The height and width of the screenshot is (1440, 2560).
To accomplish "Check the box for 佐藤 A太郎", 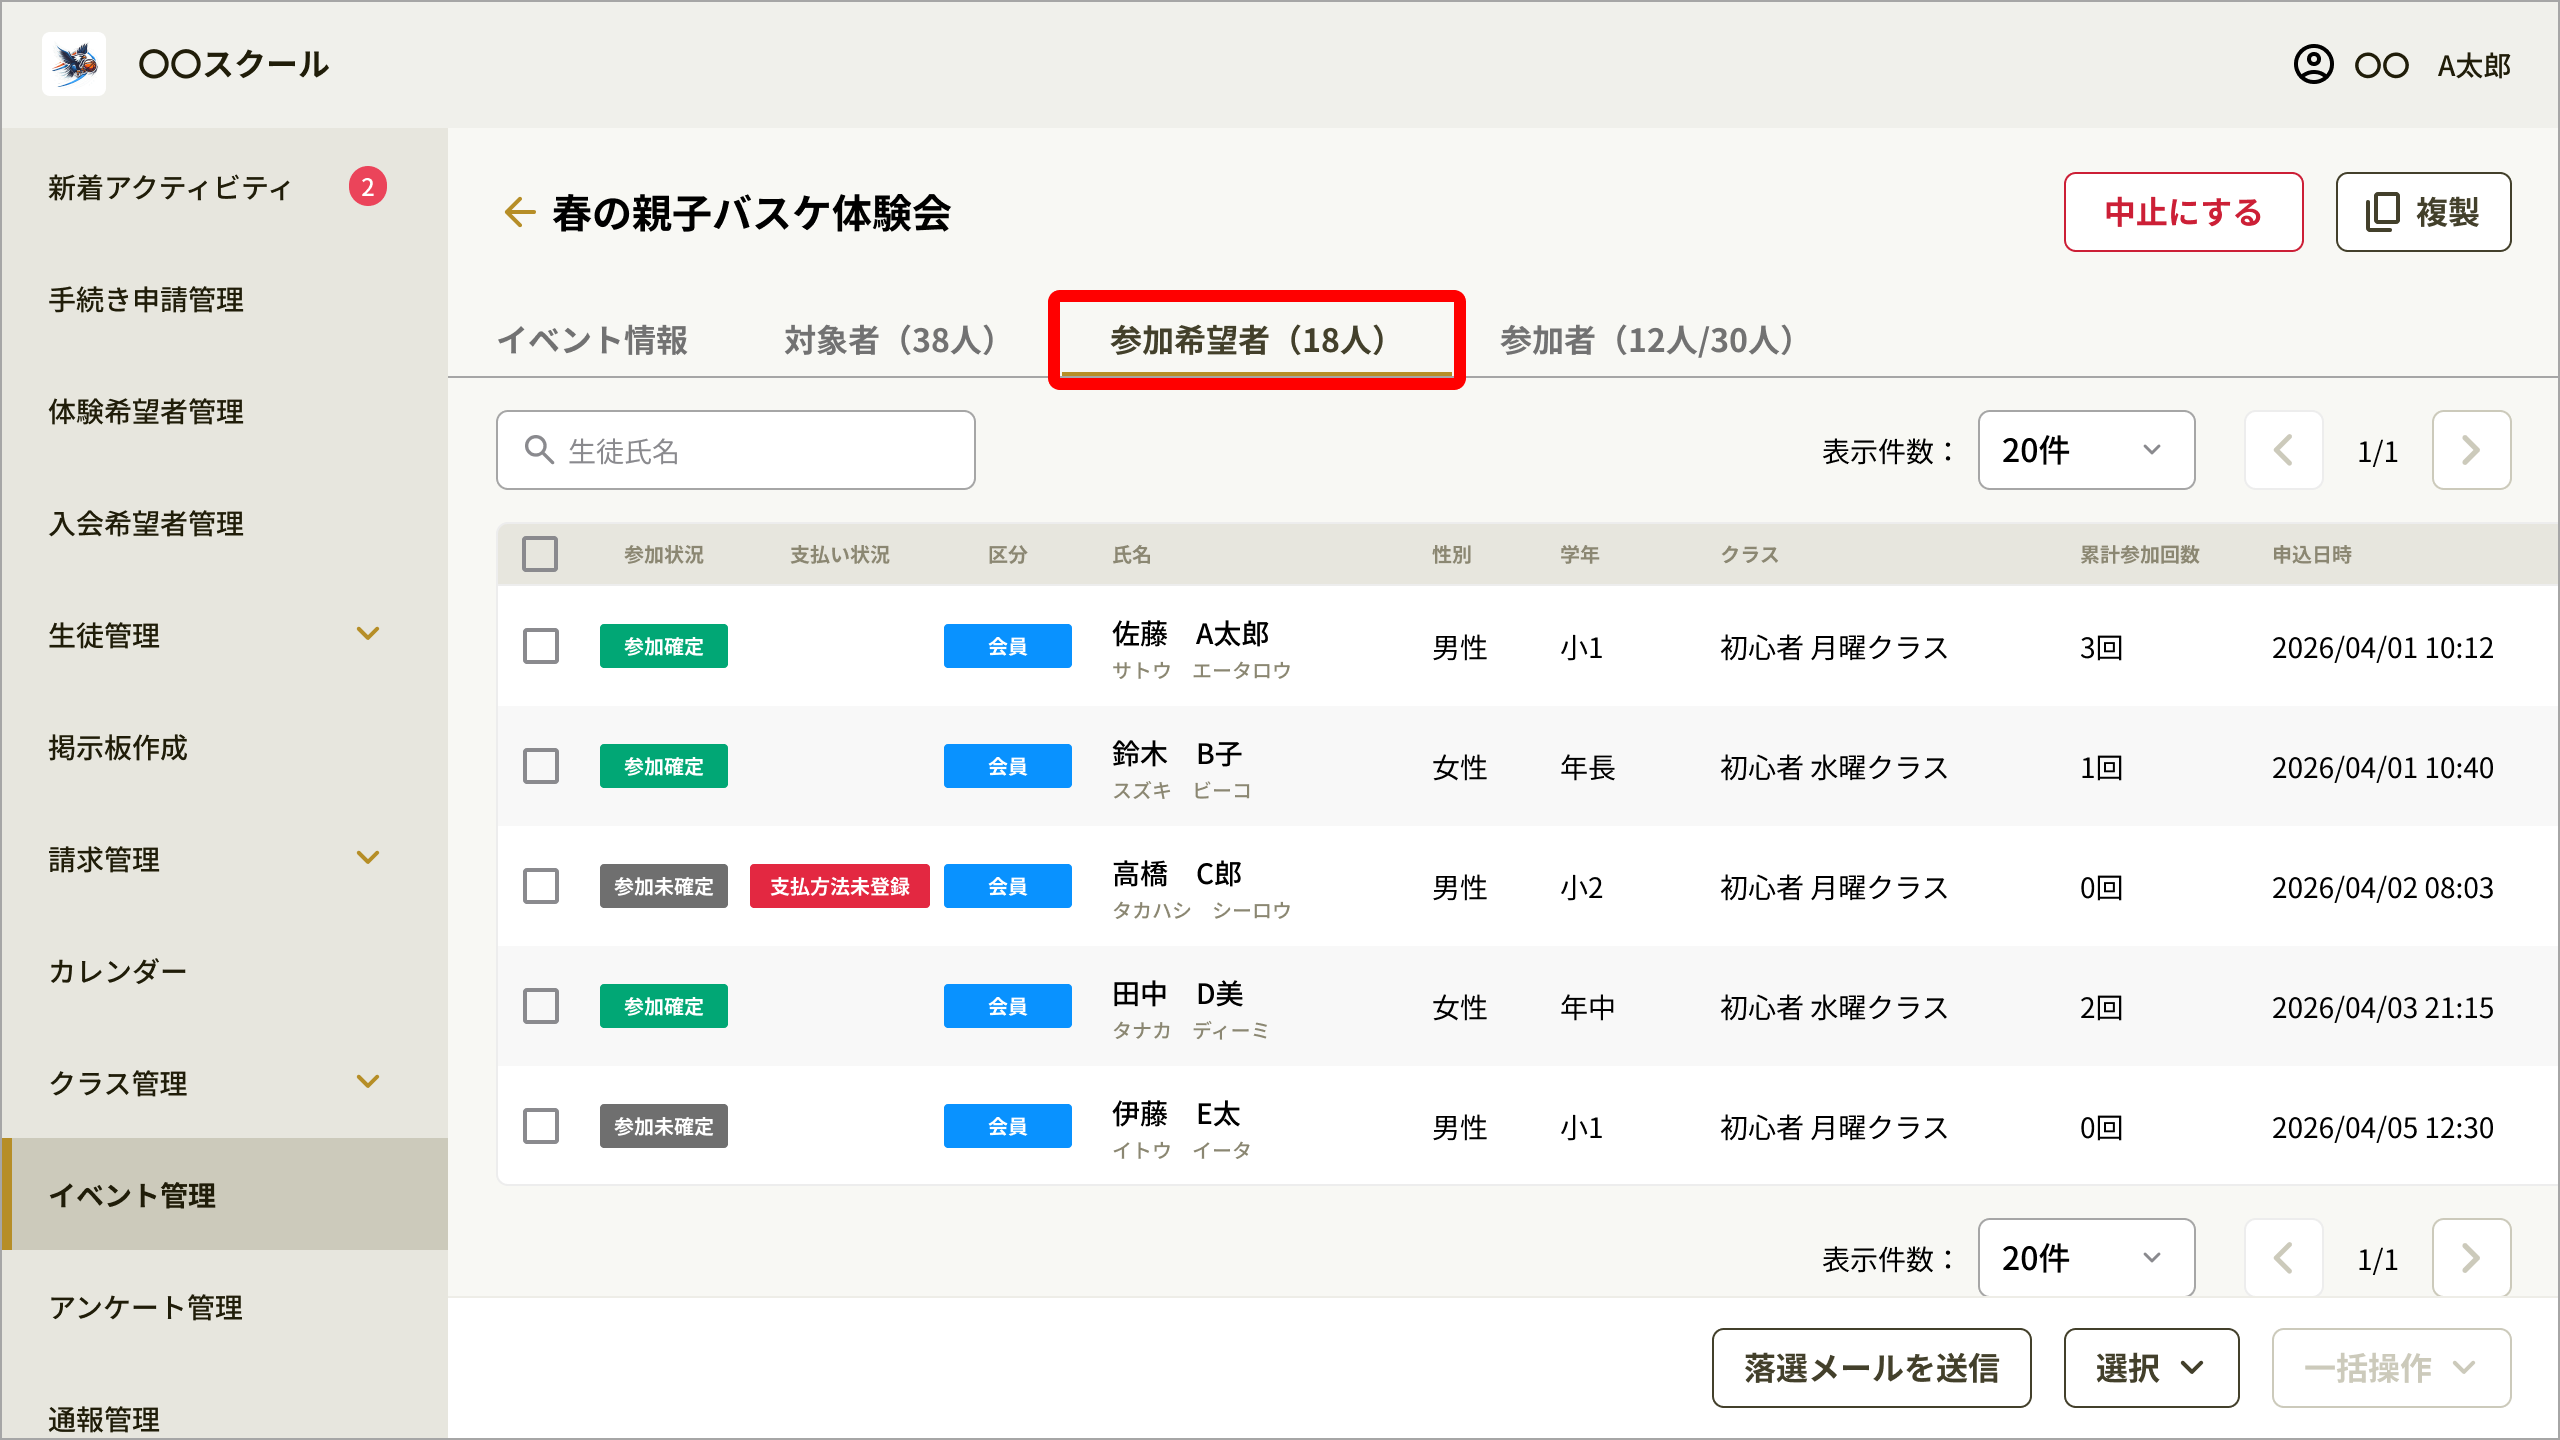I will pos(541,646).
